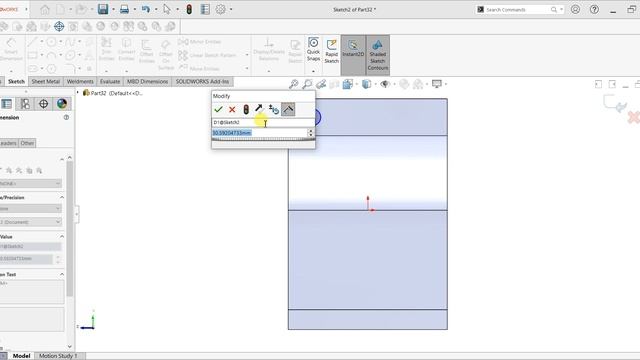Switch to the Sketch tab
This screenshot has height=360, width=640.
16,82
